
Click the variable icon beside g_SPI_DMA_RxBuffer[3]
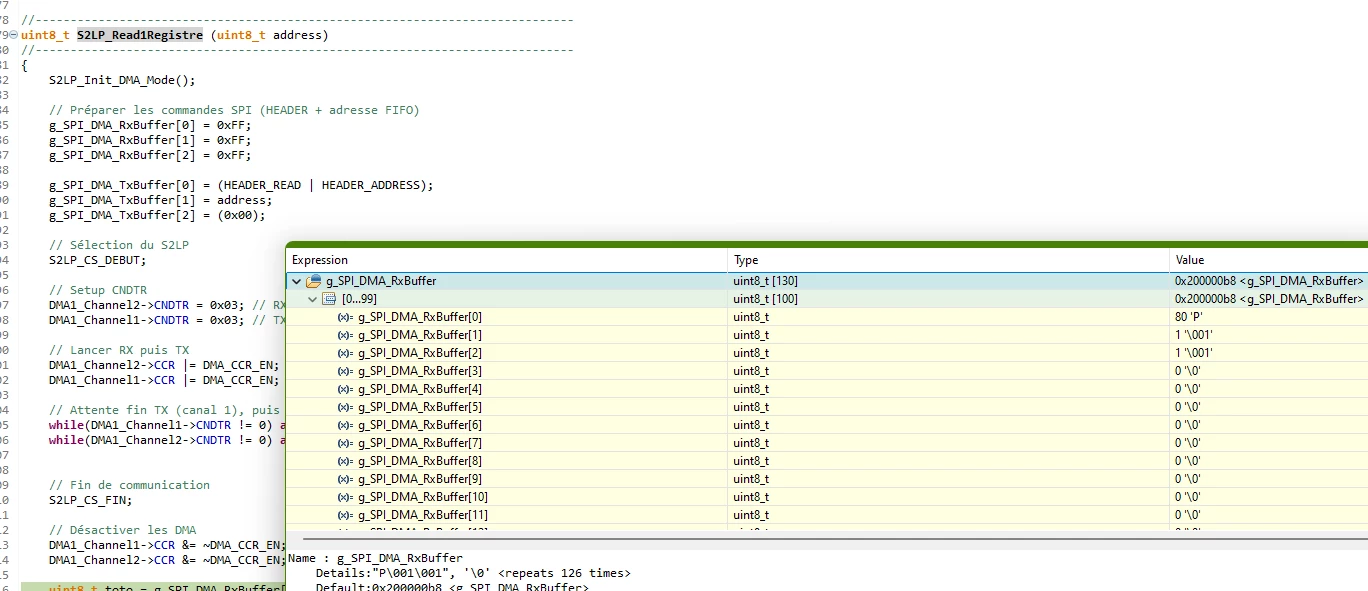coord(346,371)
